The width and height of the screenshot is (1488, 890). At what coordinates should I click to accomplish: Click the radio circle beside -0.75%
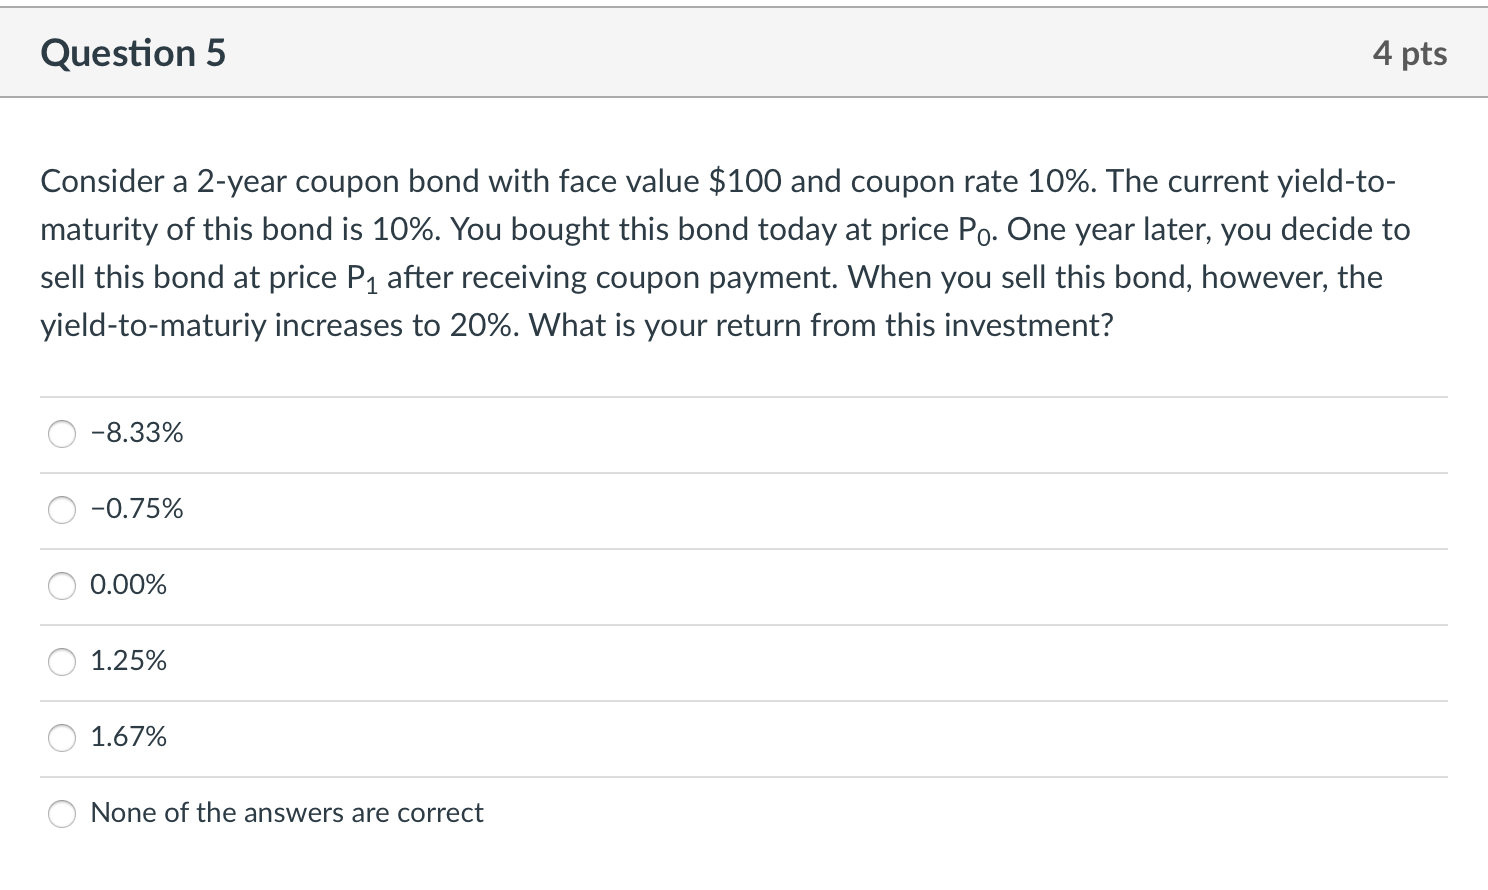click(62, 510)
